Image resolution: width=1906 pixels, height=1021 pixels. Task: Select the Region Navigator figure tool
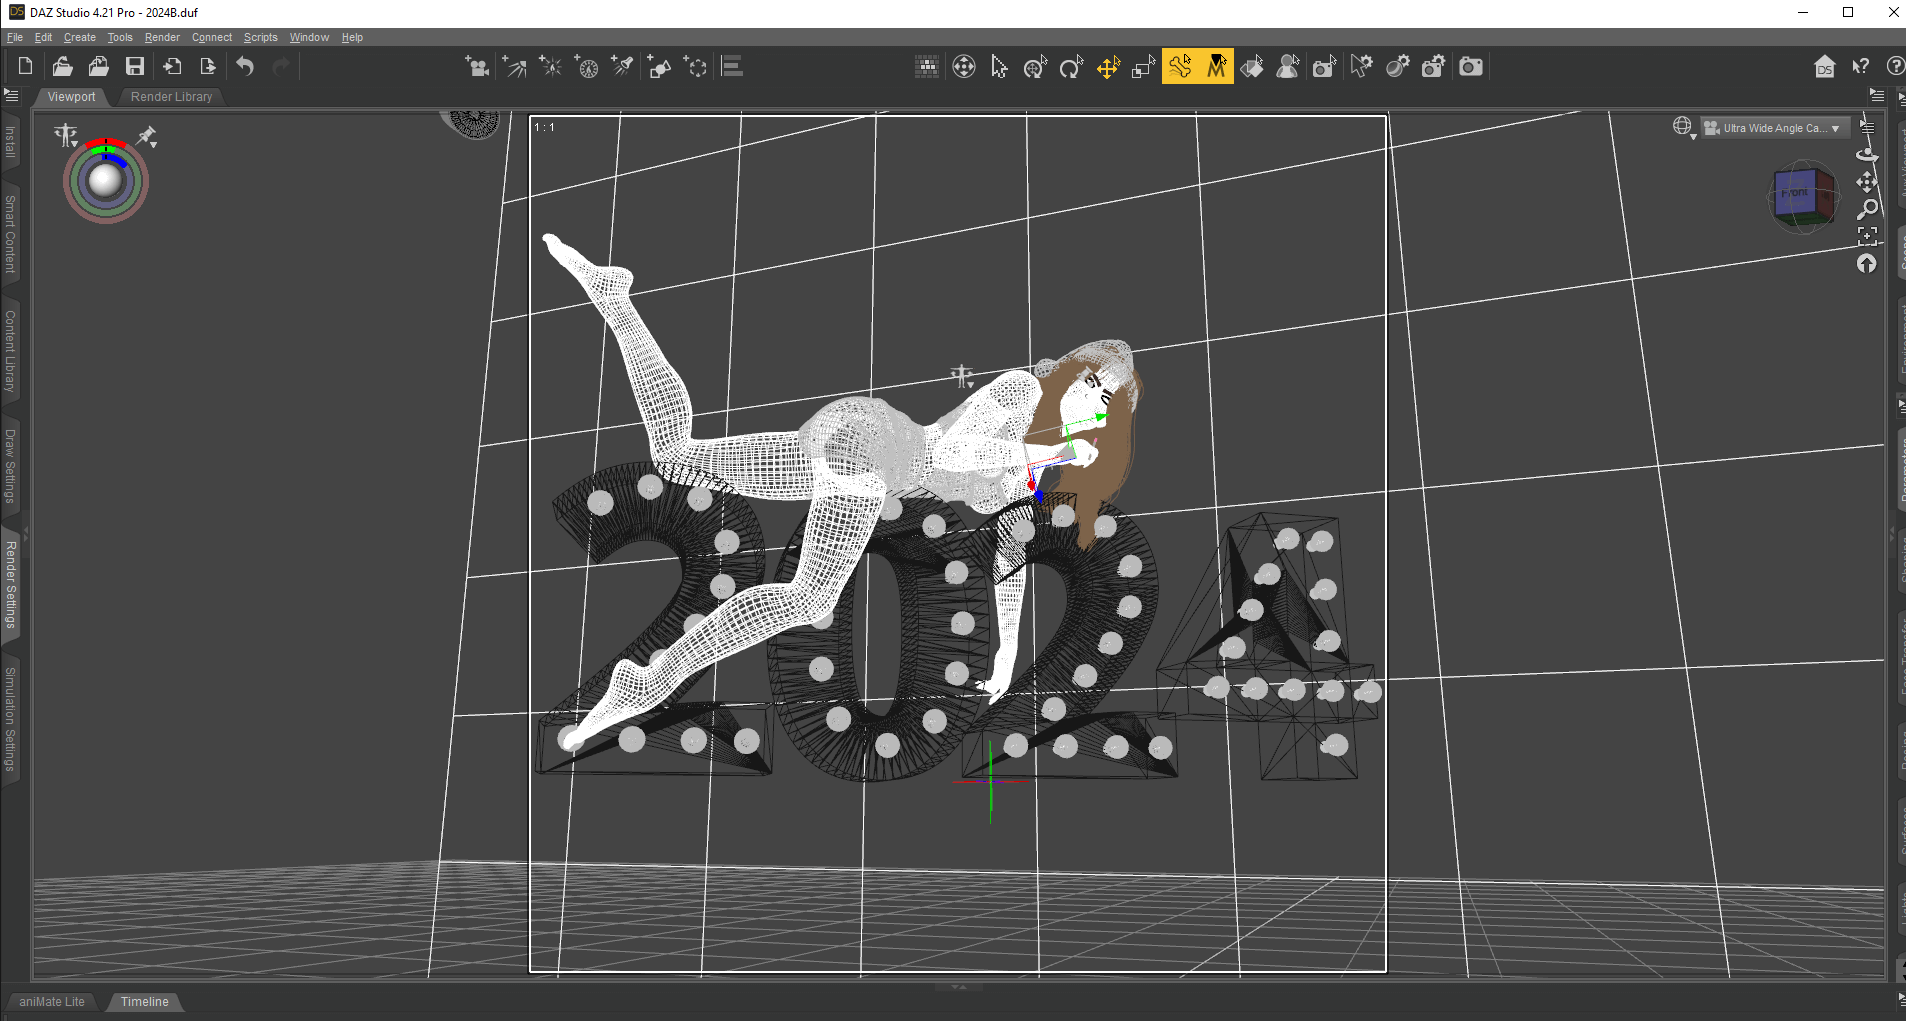pos(1288,67)
